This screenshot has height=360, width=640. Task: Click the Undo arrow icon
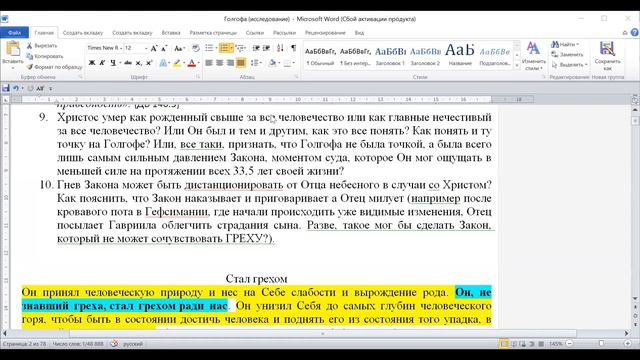click(16, 88)
